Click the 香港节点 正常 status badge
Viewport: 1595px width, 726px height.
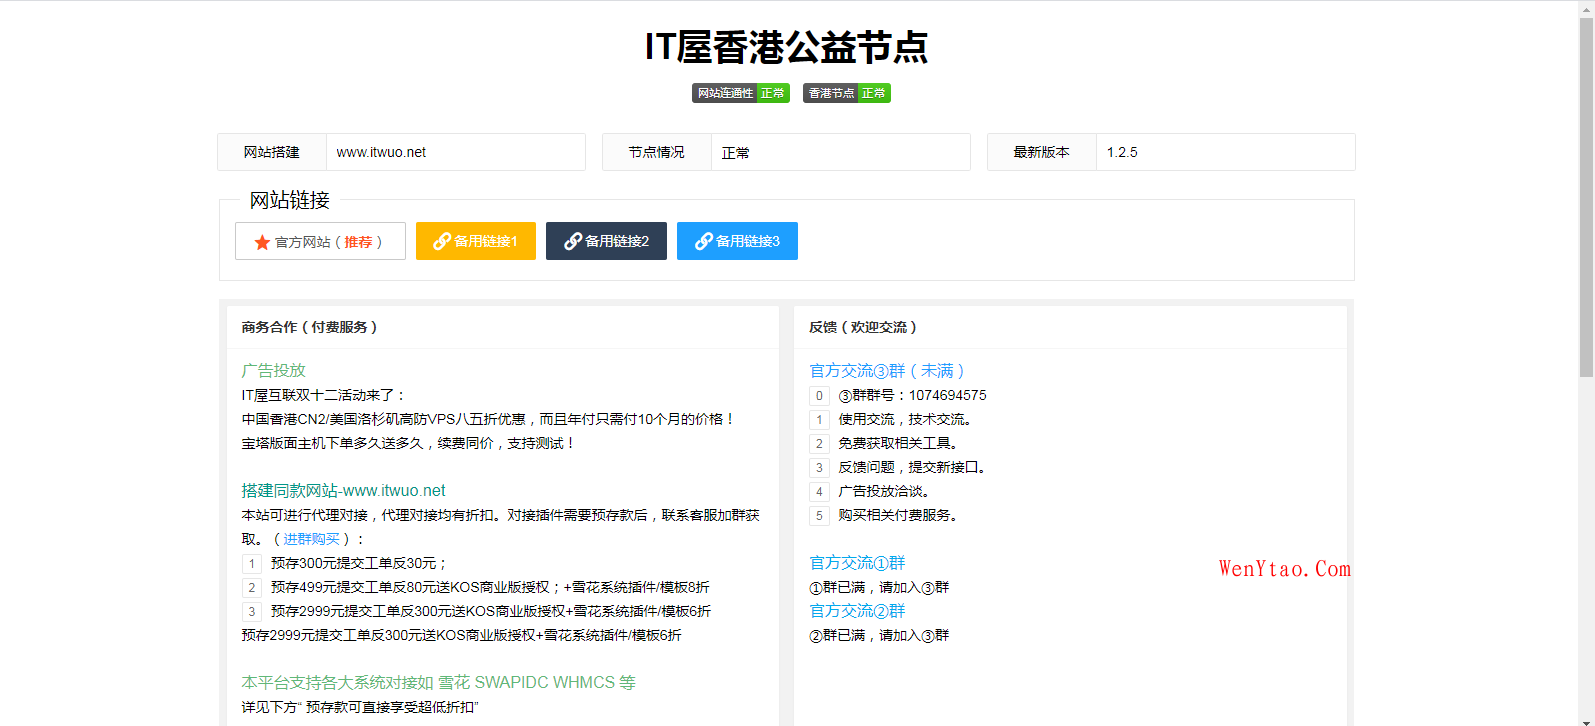[847, 93]
